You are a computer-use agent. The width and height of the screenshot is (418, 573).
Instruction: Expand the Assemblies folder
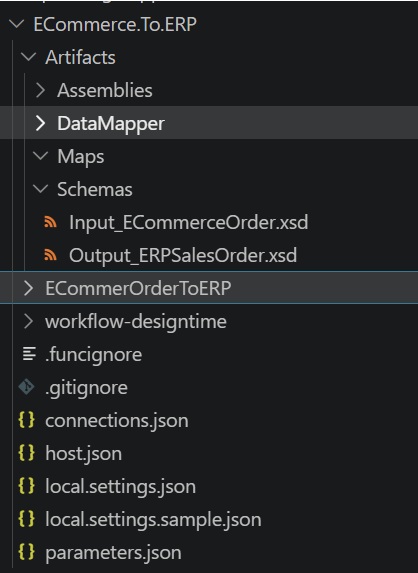(x=41, y=90)
